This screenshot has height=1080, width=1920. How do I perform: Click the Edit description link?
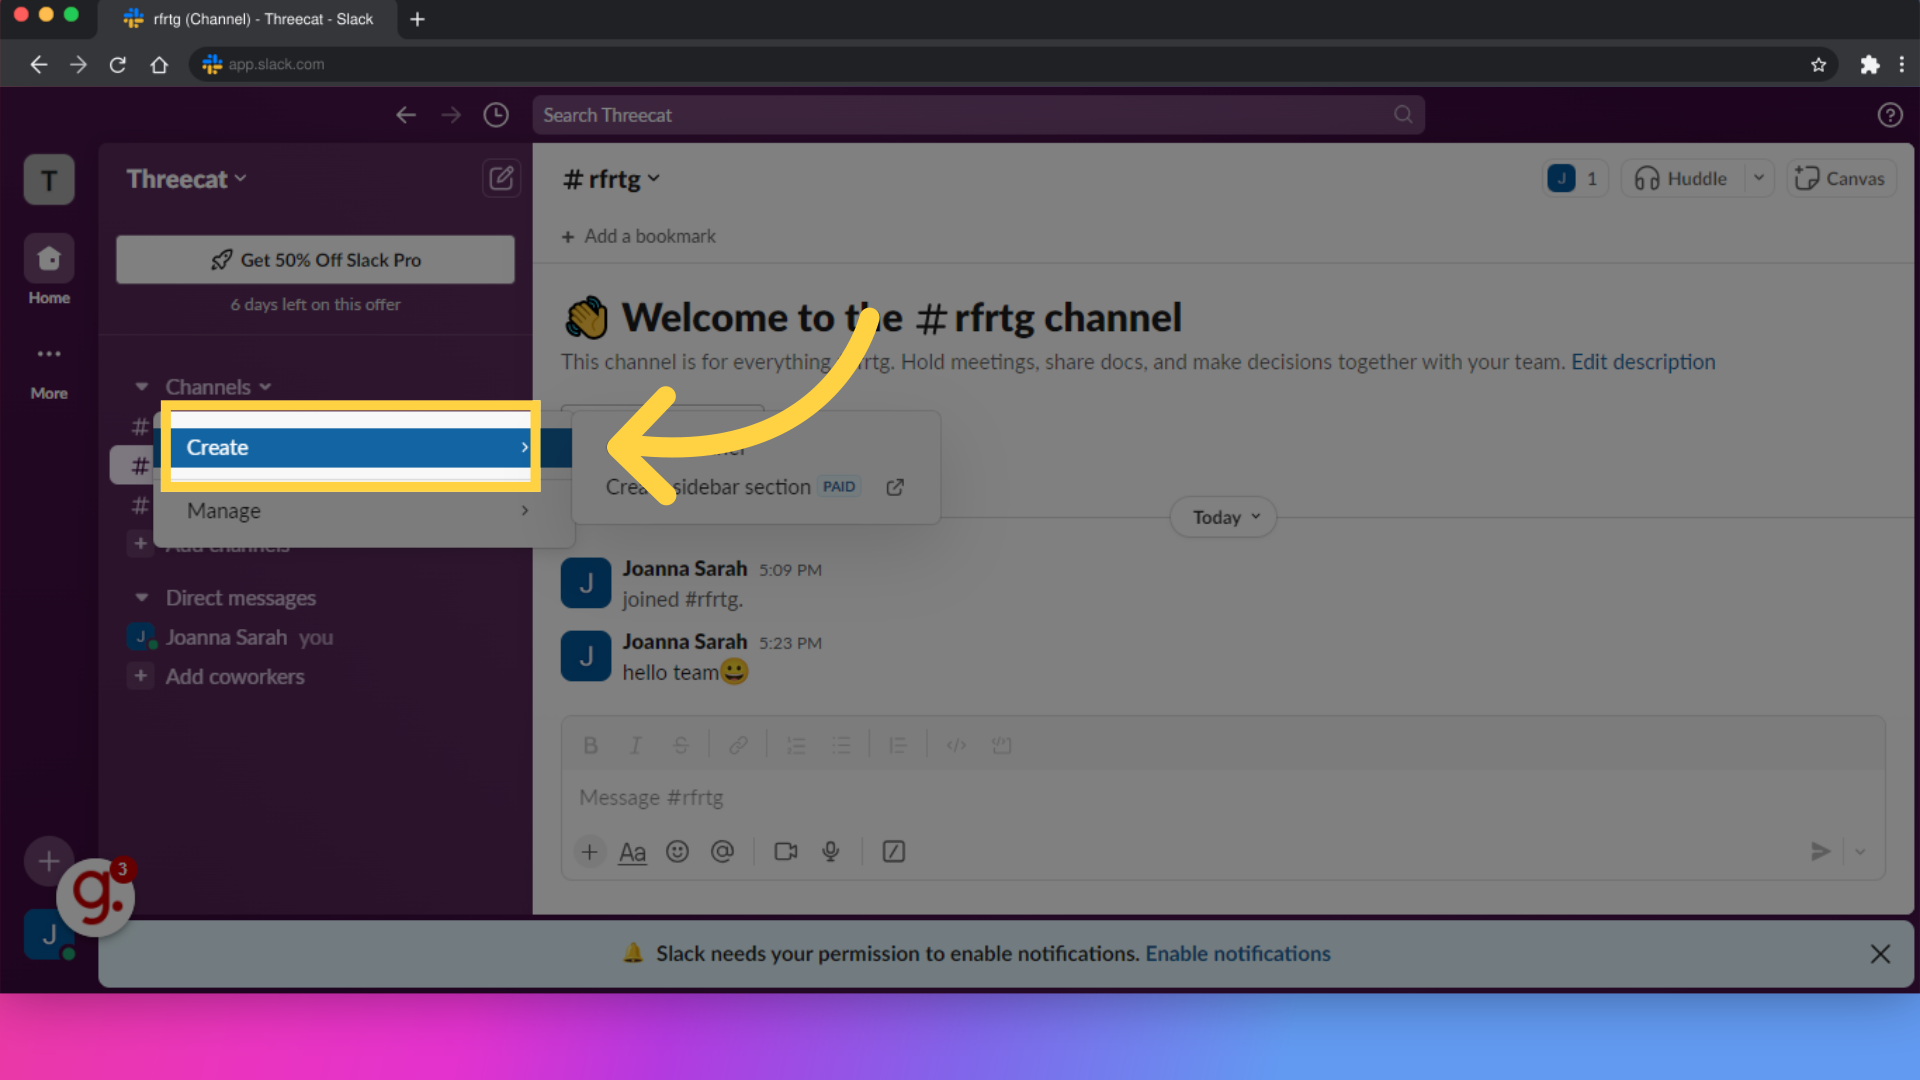click(1643, 362)
